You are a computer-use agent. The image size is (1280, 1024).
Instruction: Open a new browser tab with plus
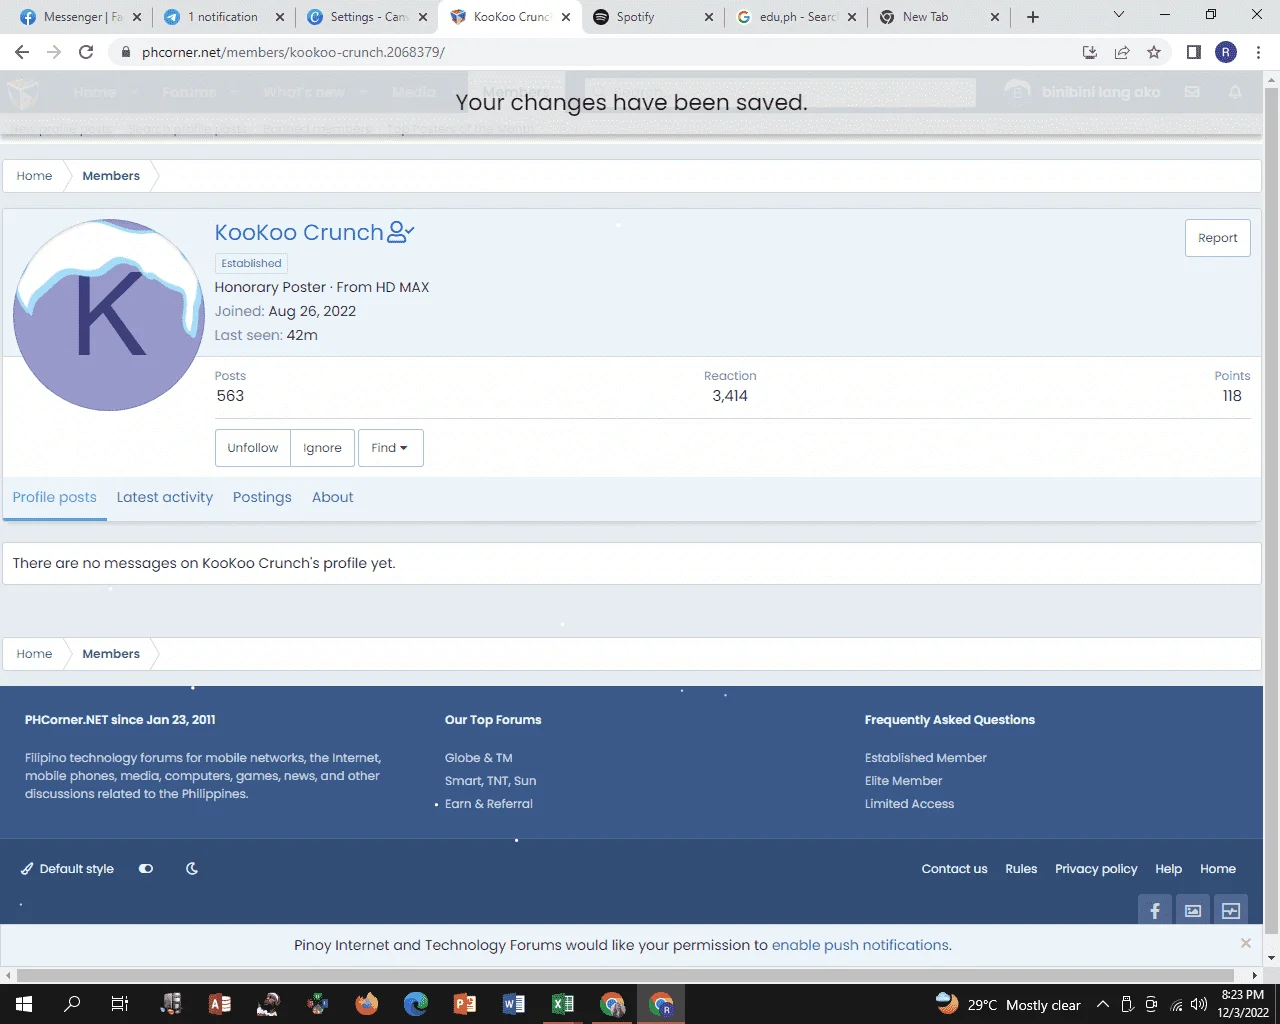[x=1033, y=17]
